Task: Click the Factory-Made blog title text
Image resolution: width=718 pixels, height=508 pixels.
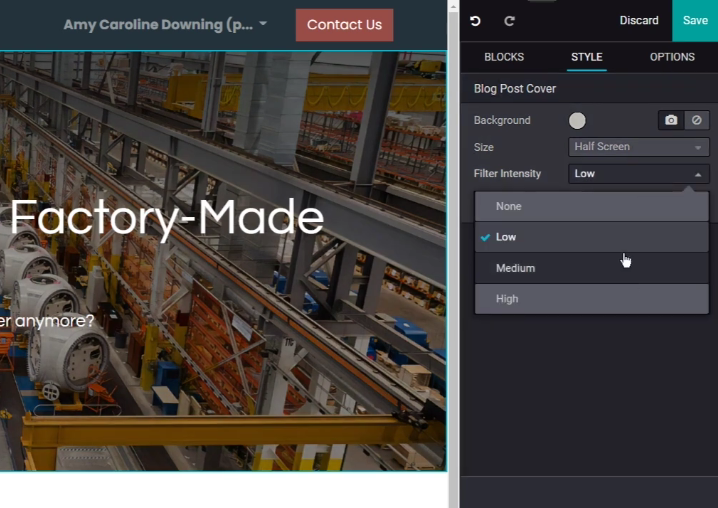Action: pos(167,217)
